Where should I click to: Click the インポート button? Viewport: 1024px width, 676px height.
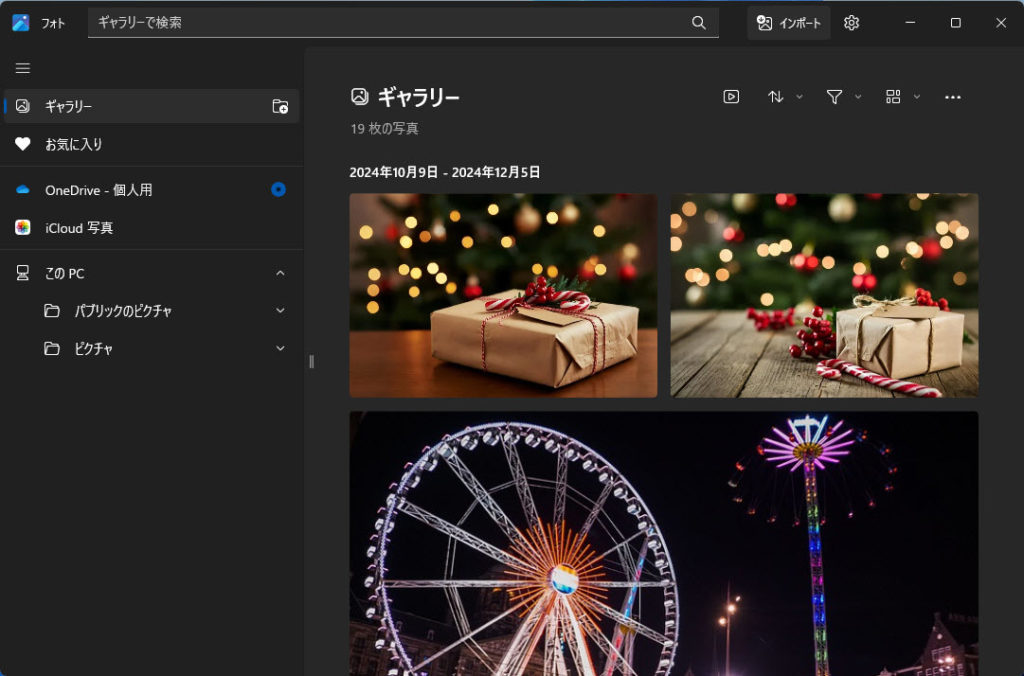(x=788, y=23)
